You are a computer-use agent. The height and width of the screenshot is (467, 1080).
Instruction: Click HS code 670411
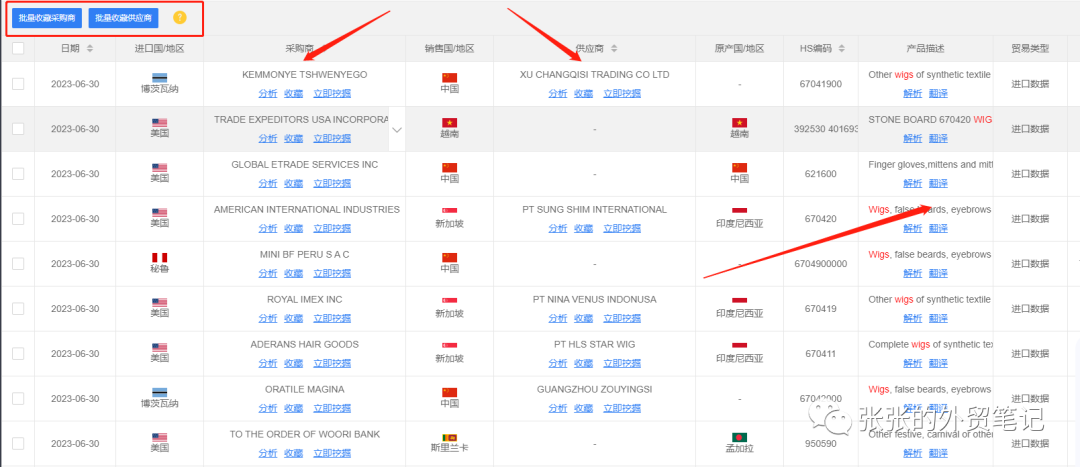pyautogui.click(x=821, y=353)
